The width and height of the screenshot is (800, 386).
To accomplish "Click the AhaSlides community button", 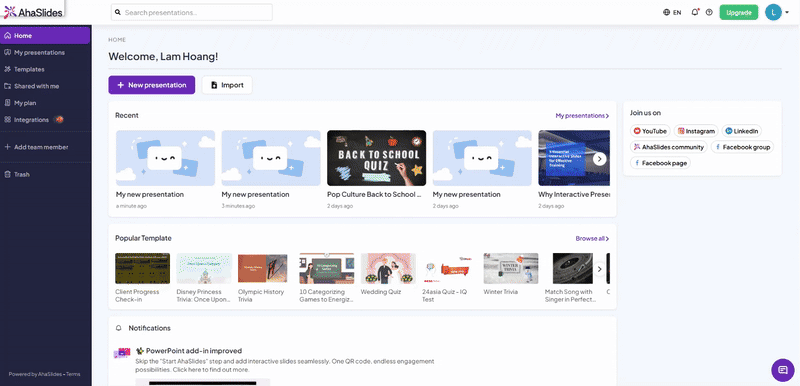I will (669, 147).
